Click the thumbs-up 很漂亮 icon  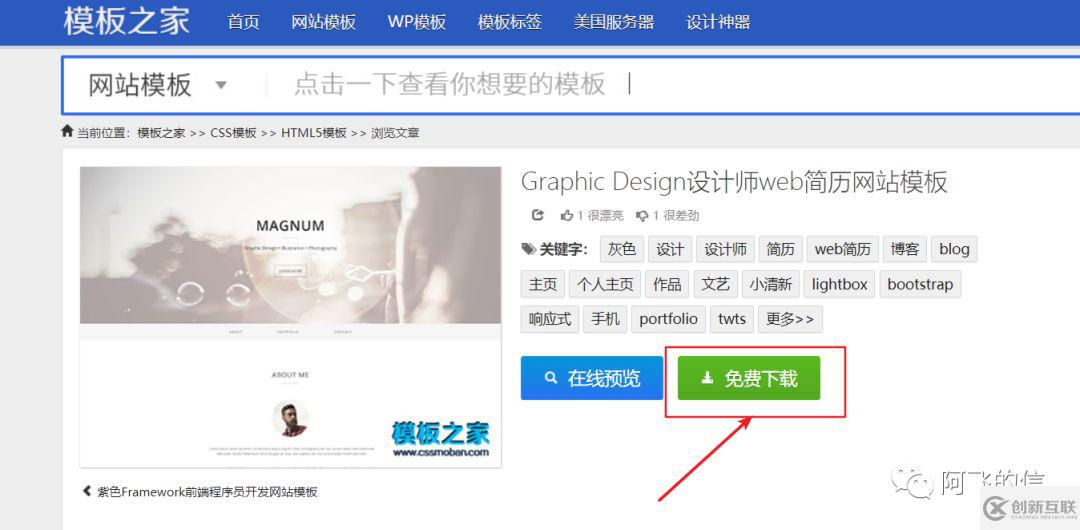[x=567, y=215]
